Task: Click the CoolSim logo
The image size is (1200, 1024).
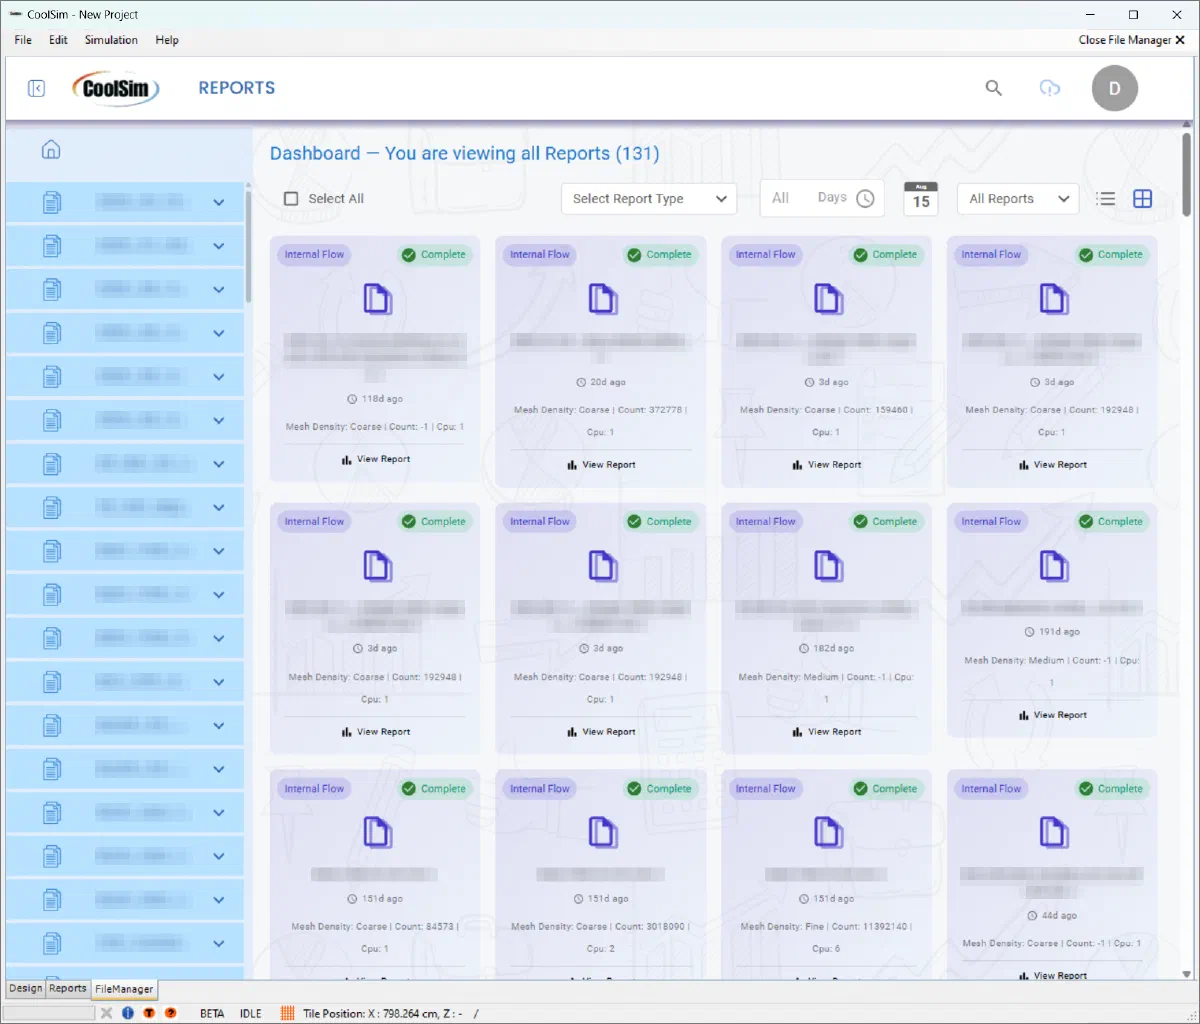Action: [x=115, y=88]
